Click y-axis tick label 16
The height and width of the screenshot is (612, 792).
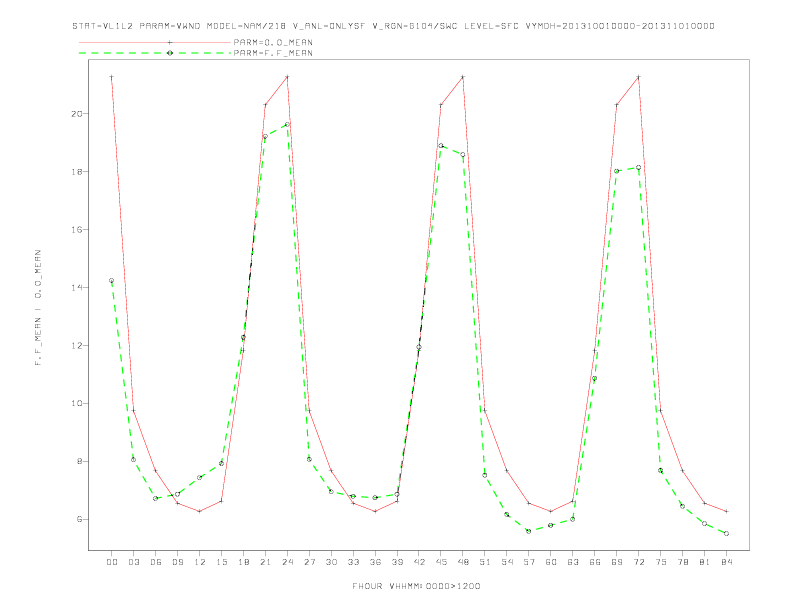coord(77,230)
